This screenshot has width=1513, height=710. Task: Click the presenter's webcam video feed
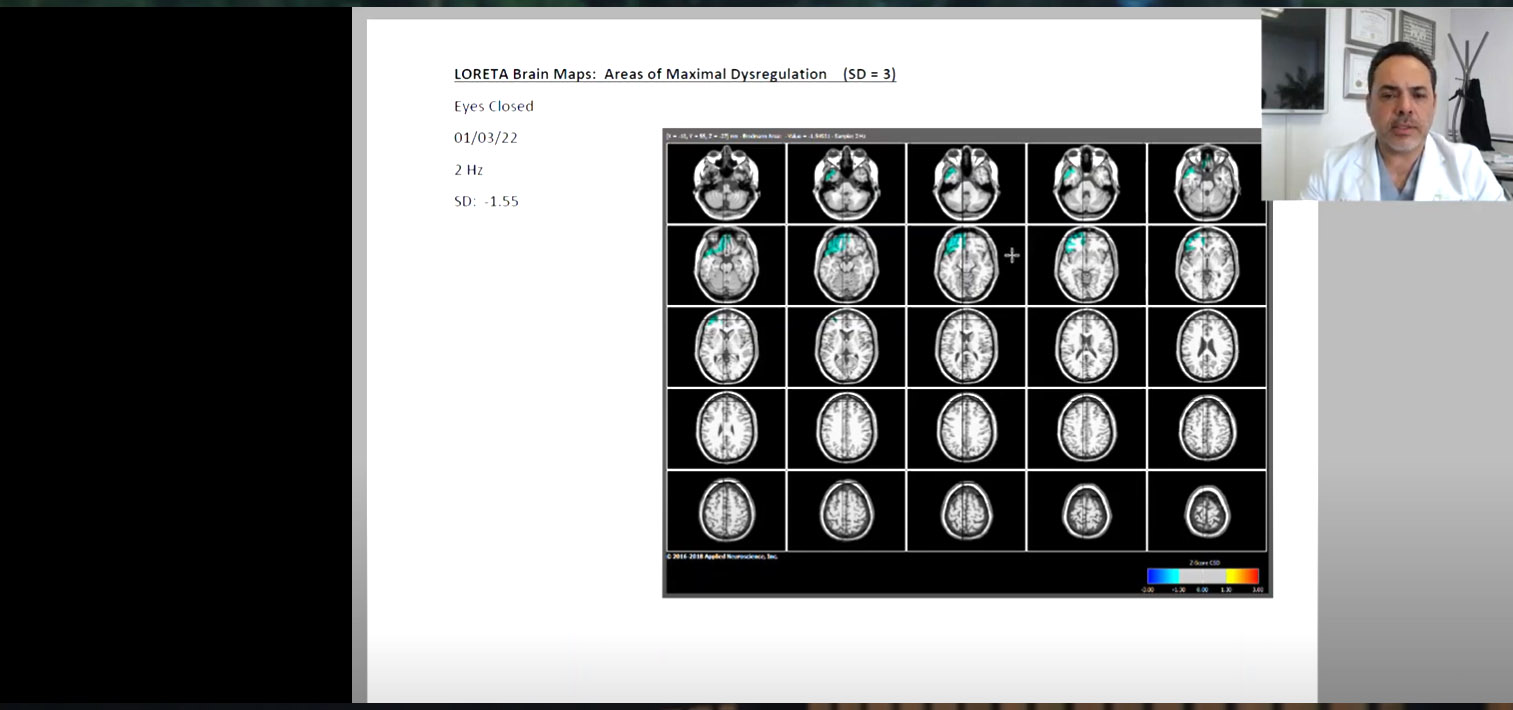1386,104
